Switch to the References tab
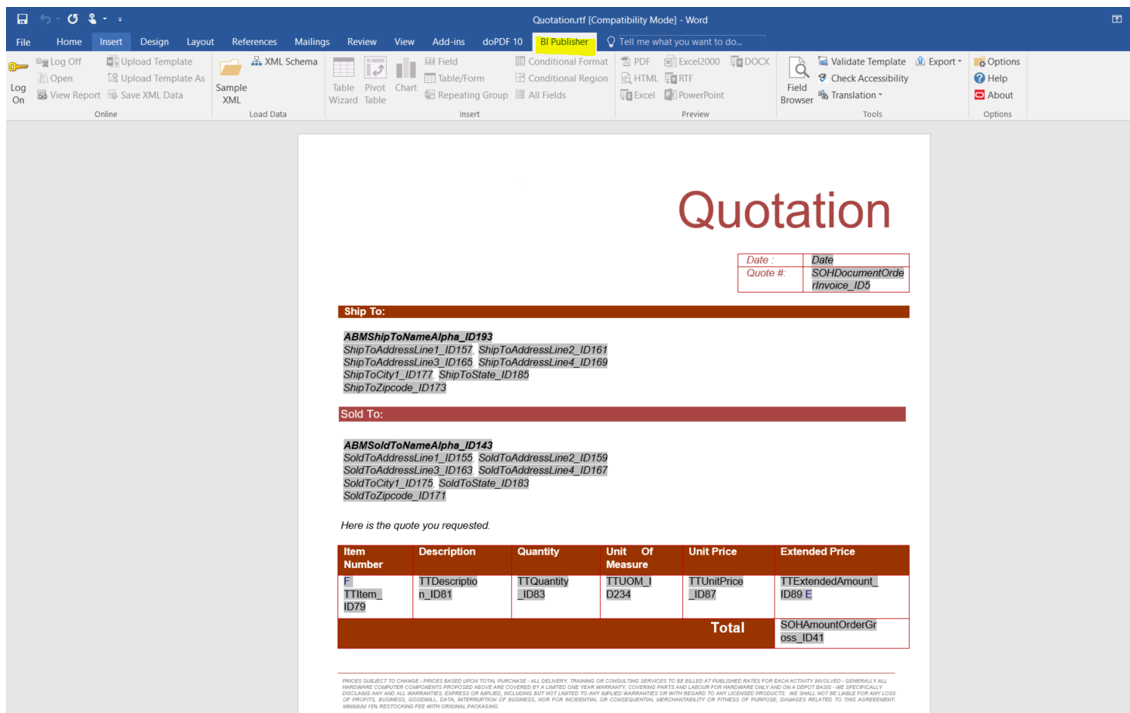 coord(254,42)
